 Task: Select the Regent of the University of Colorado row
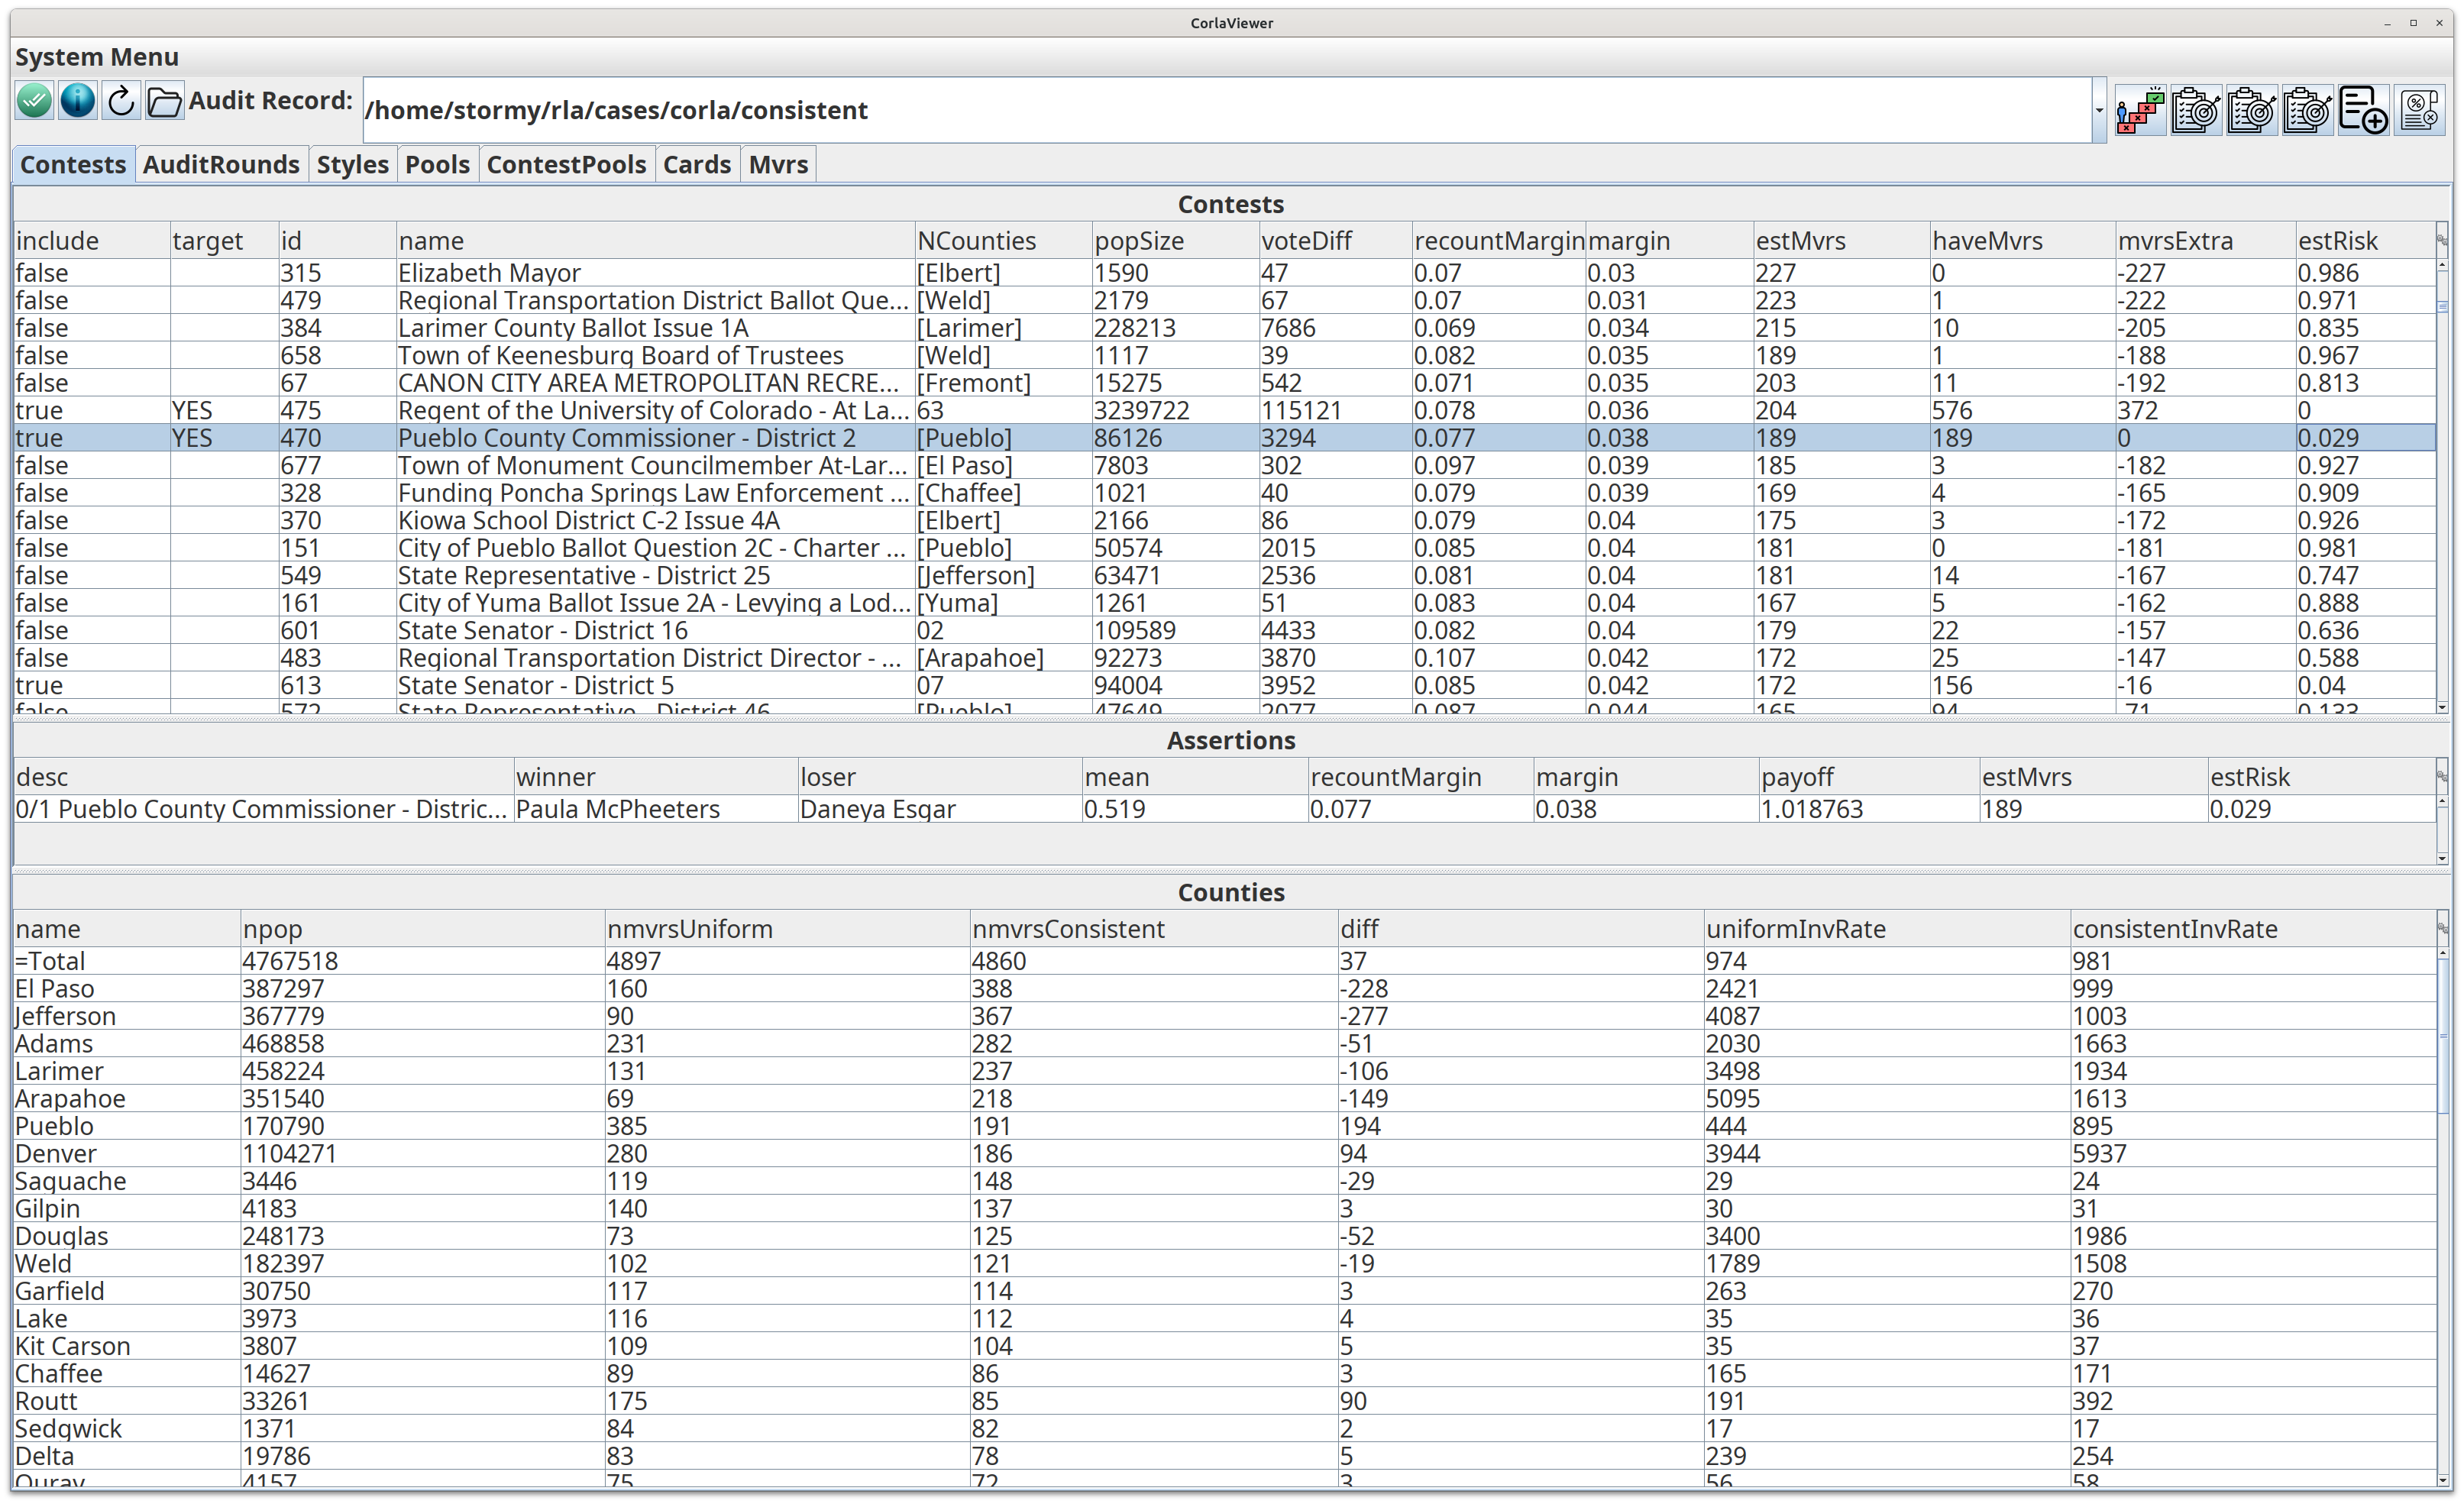click(x=1224, y=411)
